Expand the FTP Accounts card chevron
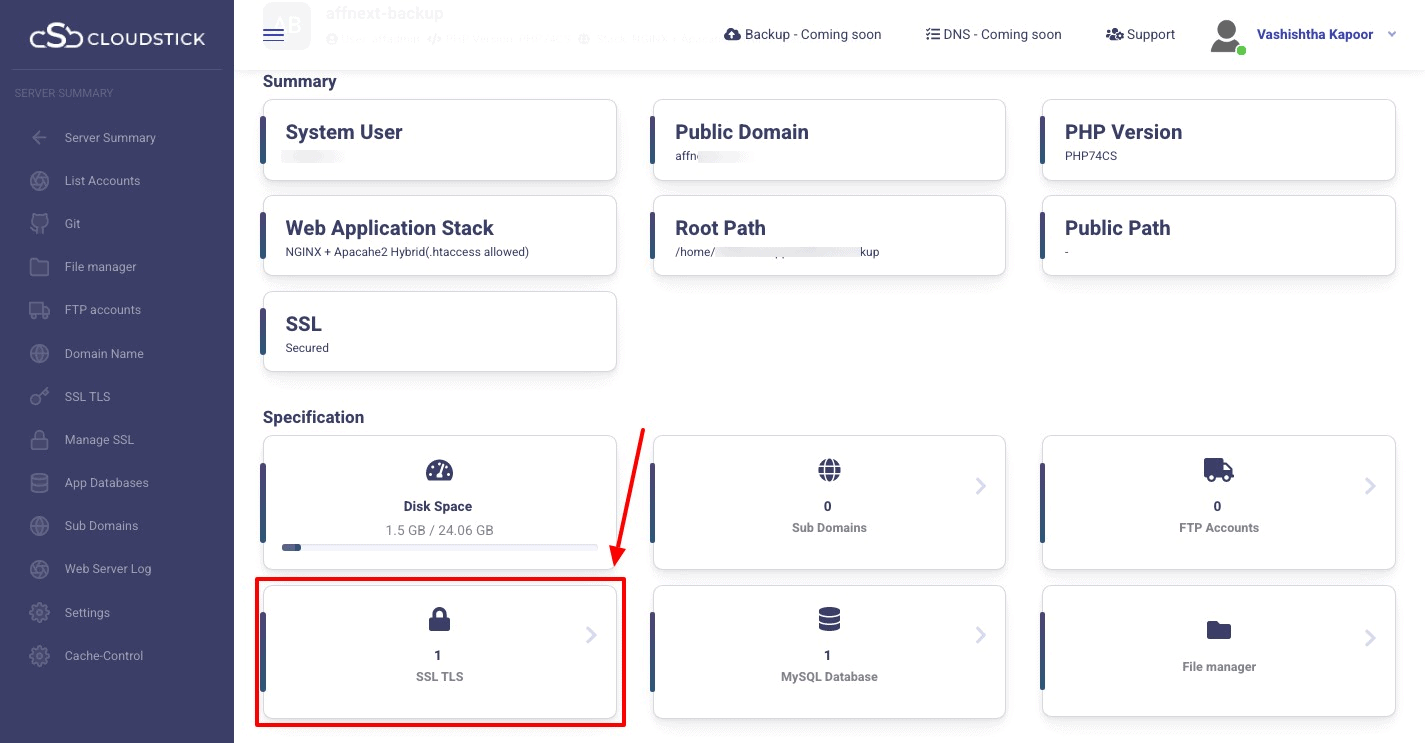This screenshot has width=1425, height=743. [1370, 486]
